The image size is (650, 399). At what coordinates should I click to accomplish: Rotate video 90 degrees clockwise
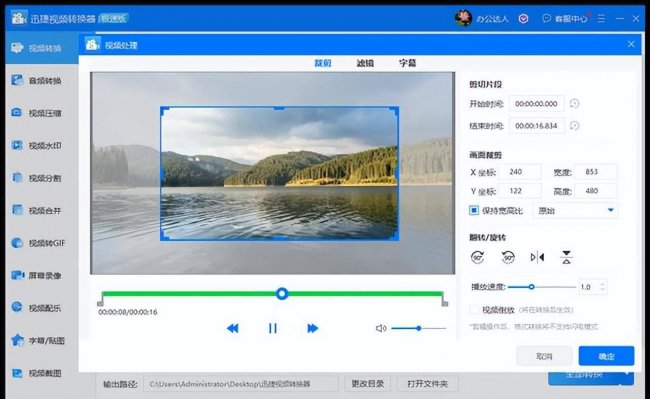[x=478, y=257]
